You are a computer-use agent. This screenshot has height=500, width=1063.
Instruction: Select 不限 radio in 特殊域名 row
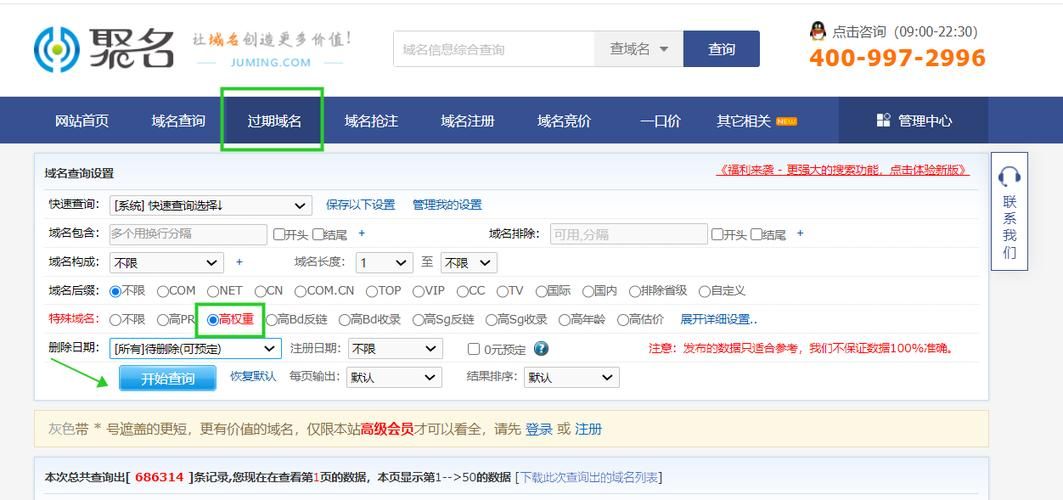(115, 320)
